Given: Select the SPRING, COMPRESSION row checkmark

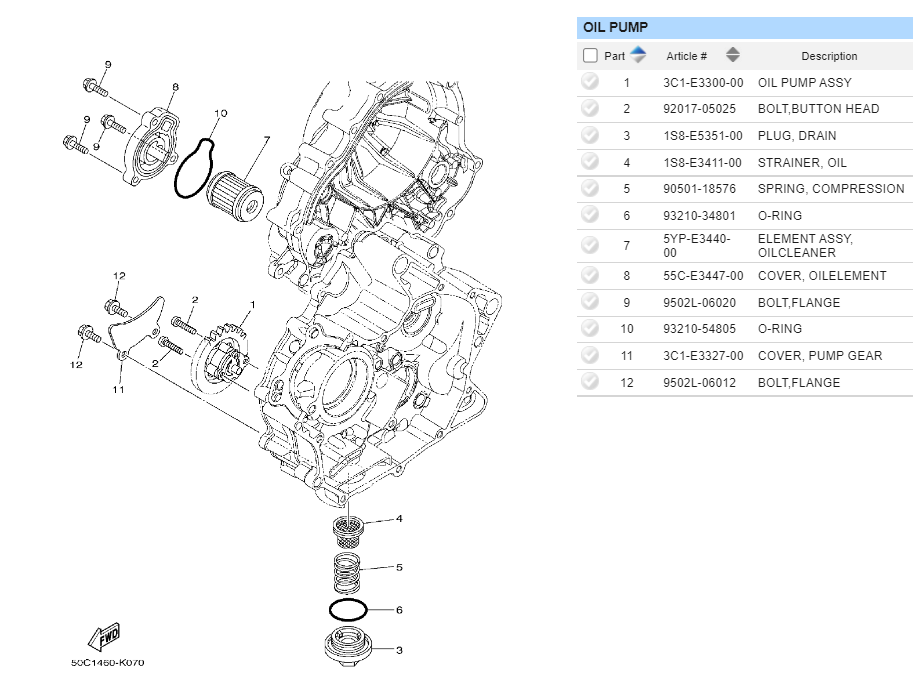Looking at the screenshot, I should [590, 188].
